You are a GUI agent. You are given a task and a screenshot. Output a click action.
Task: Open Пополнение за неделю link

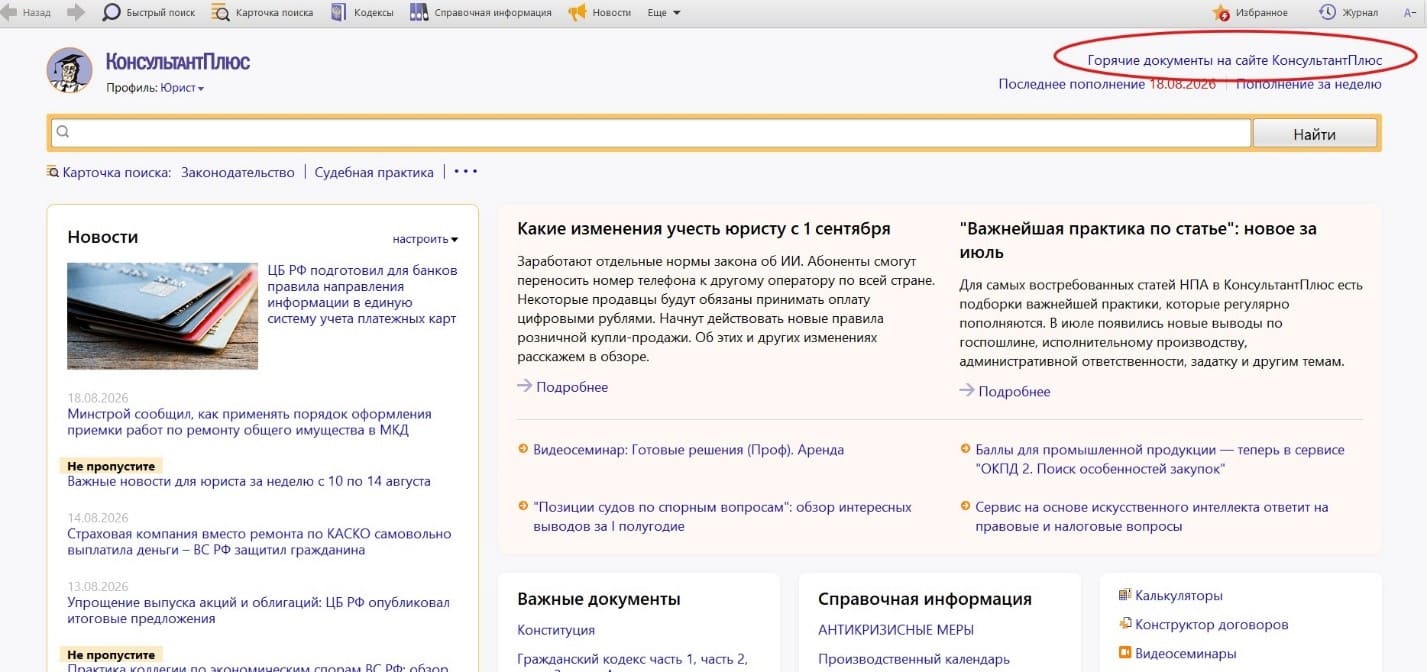click(x=1309, y=84)
